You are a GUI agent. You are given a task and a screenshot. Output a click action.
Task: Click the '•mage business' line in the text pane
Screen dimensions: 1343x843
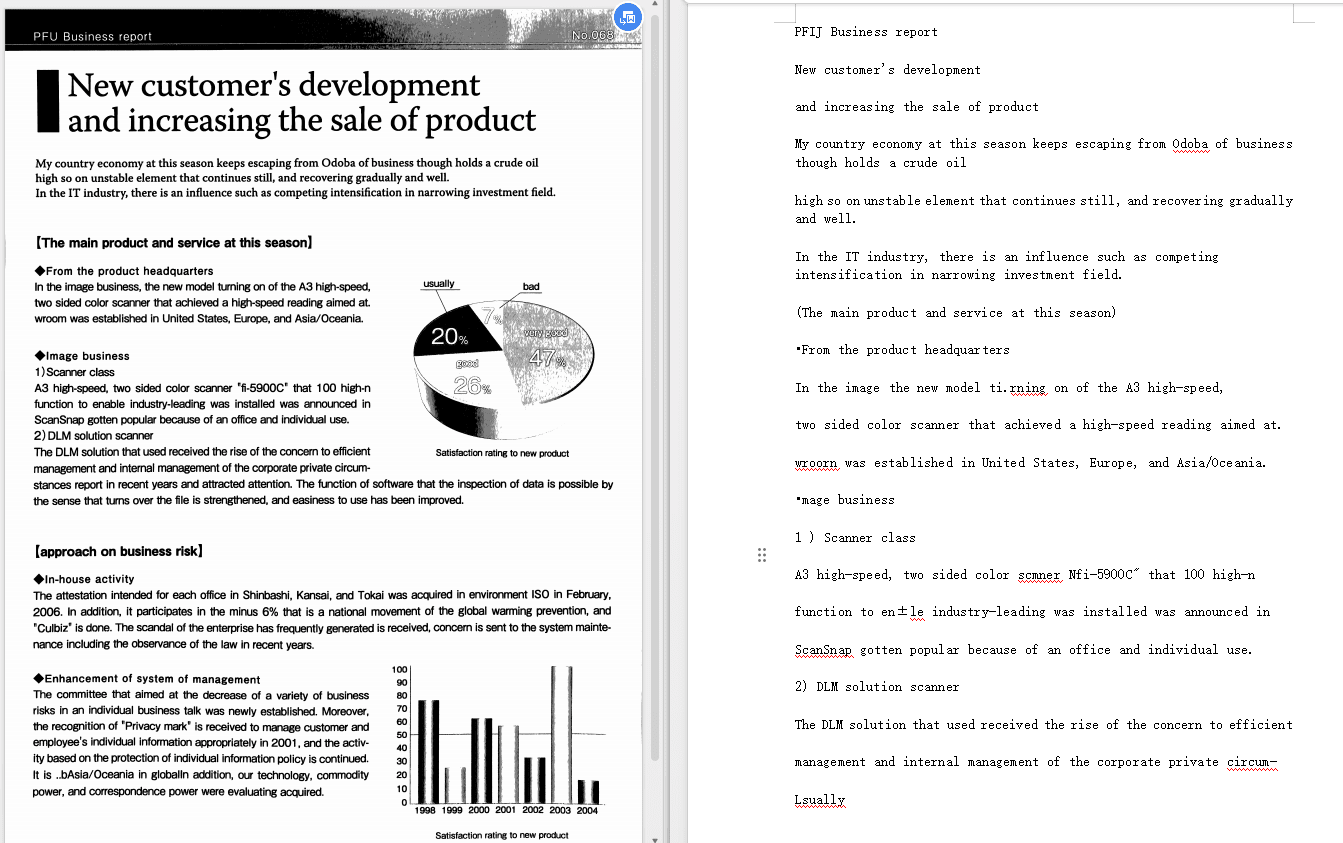pyautogui.click(x=845, y=500)
